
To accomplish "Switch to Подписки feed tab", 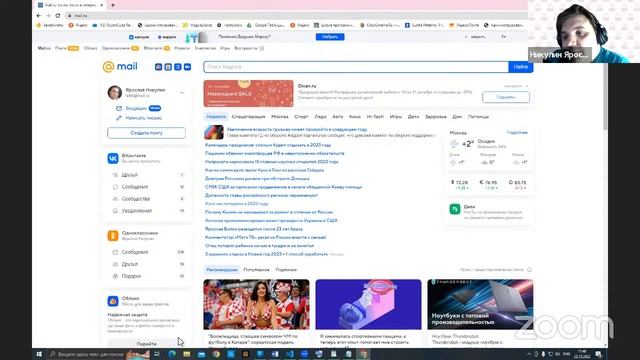I will (286, 270).
